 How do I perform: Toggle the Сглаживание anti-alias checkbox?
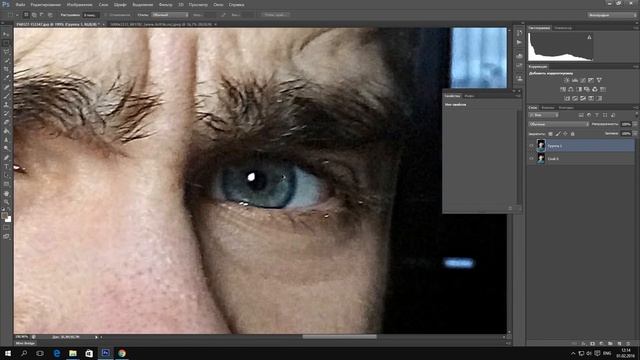tap(106, 15)
